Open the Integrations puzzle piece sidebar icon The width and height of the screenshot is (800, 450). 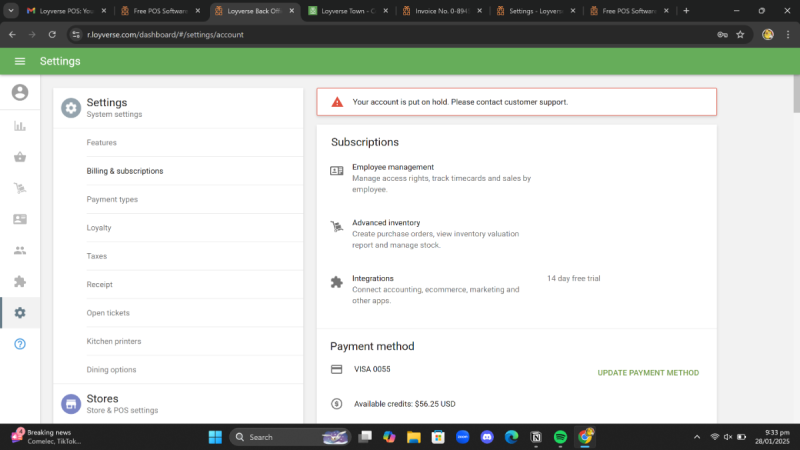coord(20,282)
